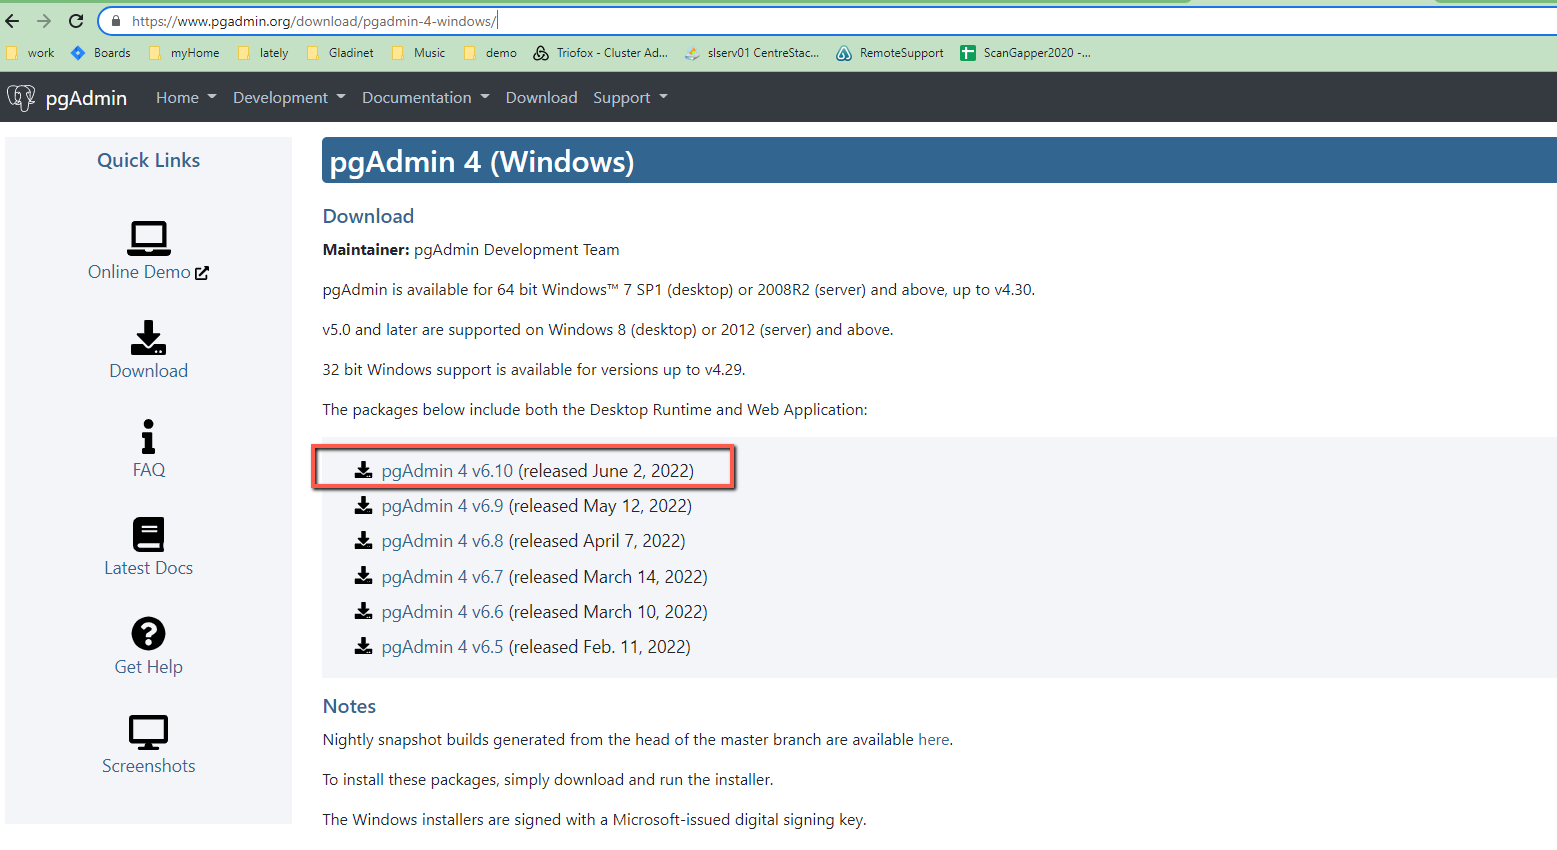
Task: Click the browser address bar URL
Action: pos(314,21)
